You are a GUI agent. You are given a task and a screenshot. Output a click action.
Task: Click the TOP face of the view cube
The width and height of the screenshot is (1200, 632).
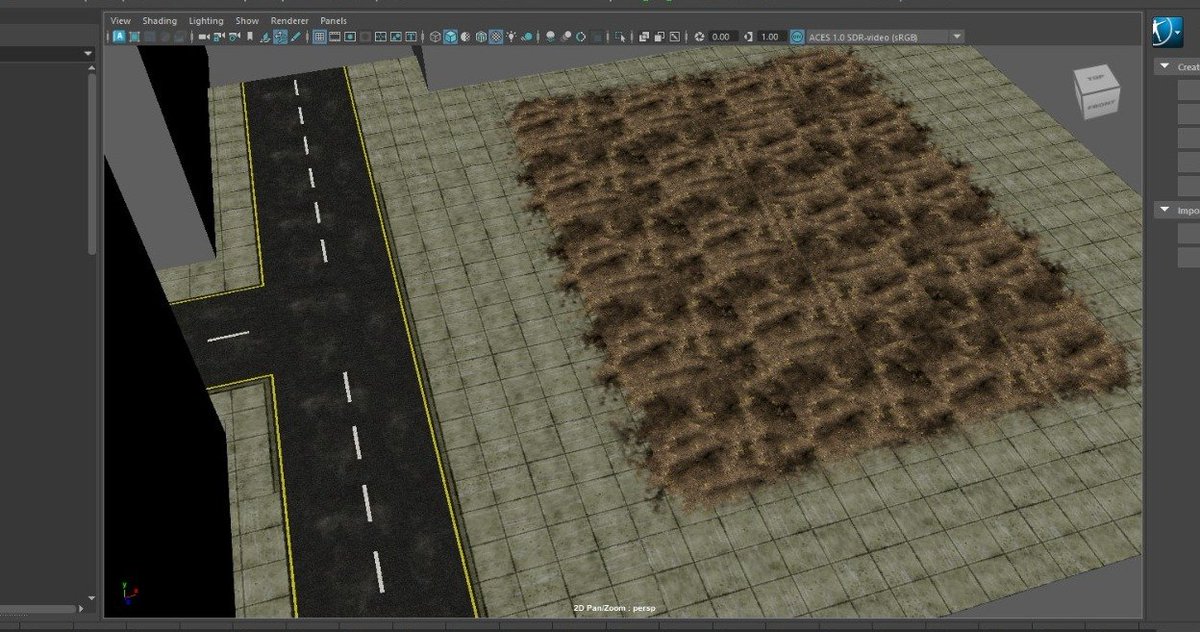pos(1096,77)
